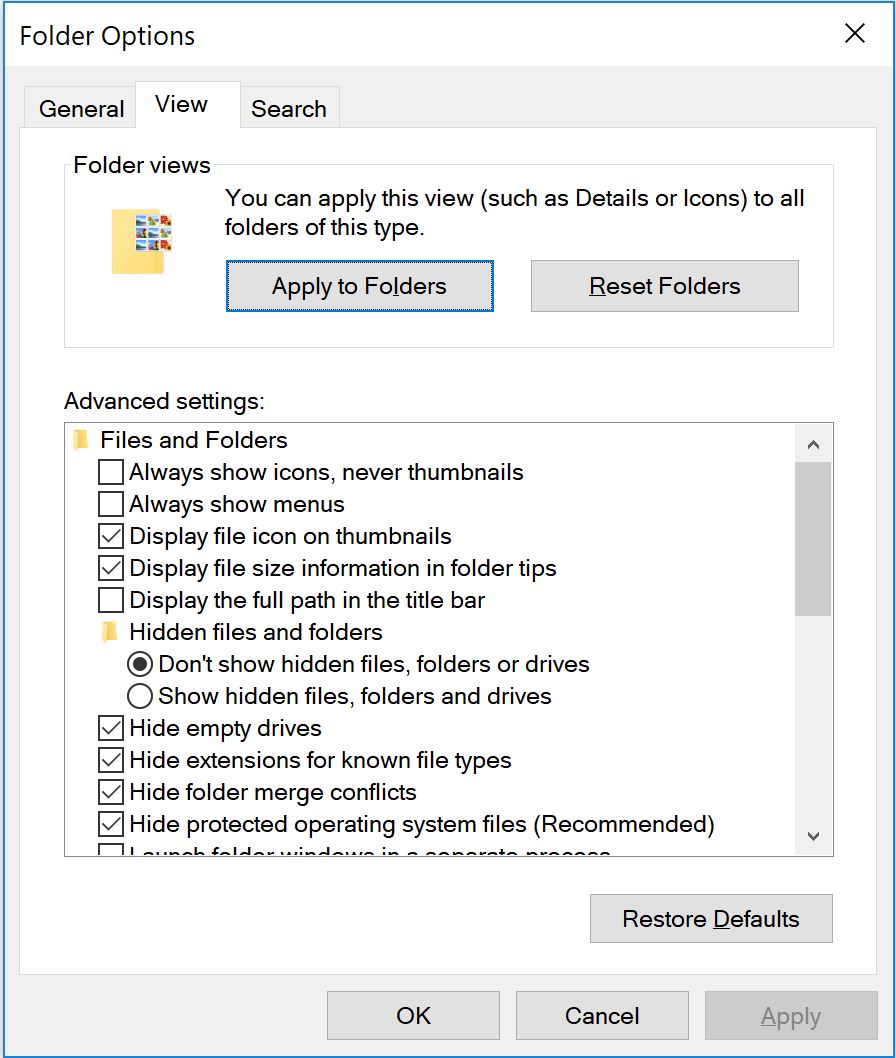Switch to the General tab
Screen dimensions: 896x1058
click(x=81, y=108)
